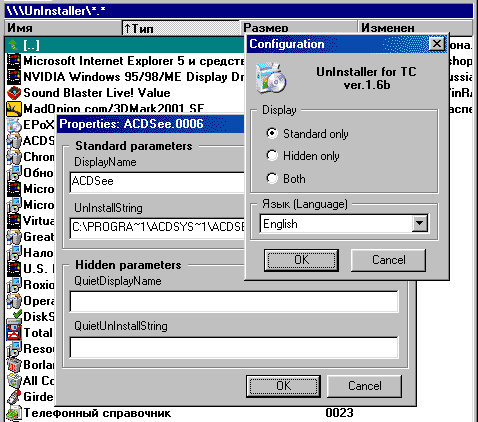The width and height of the screenshot is (478, 422).
Task: Select the NVIDIA Windows 95/98/ME Display row
Action: 125,77
